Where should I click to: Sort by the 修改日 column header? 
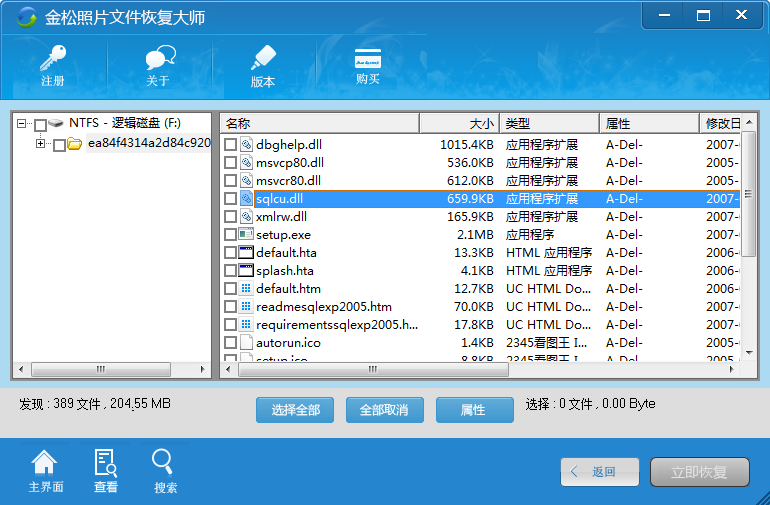click(720, 123)
